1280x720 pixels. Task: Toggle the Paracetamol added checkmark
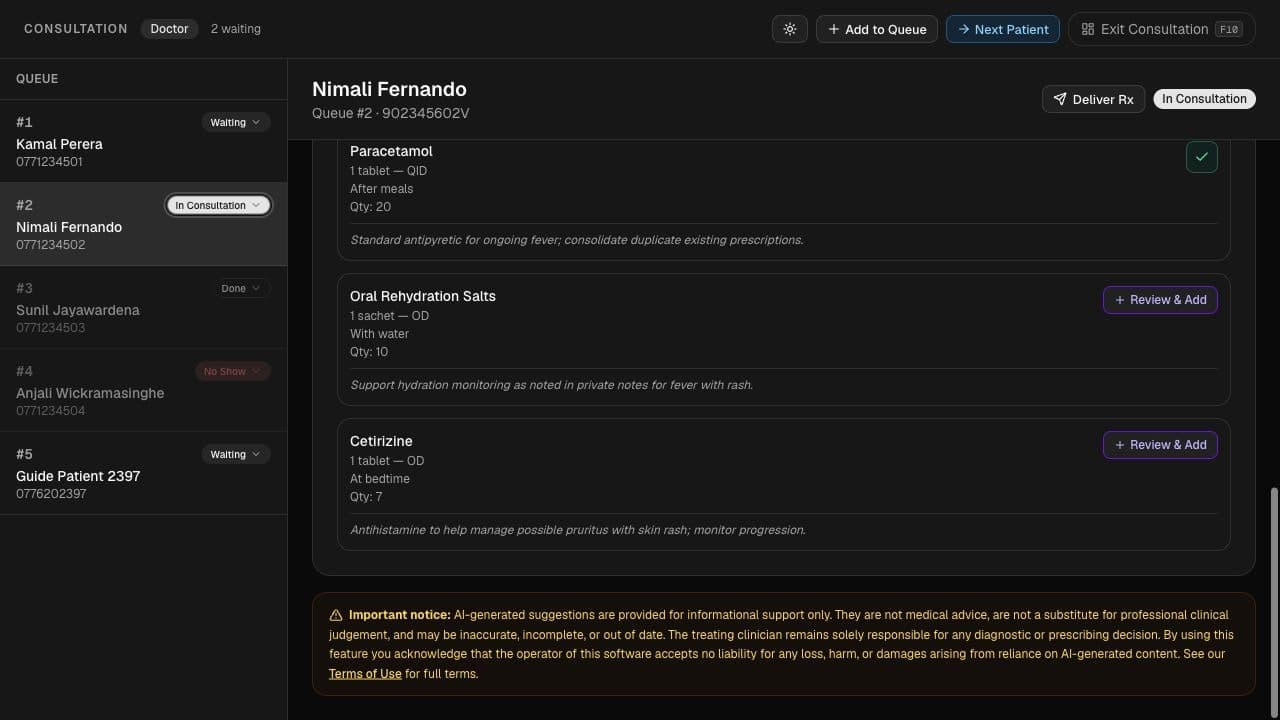pyautogui.click(x=1202, y=157)
